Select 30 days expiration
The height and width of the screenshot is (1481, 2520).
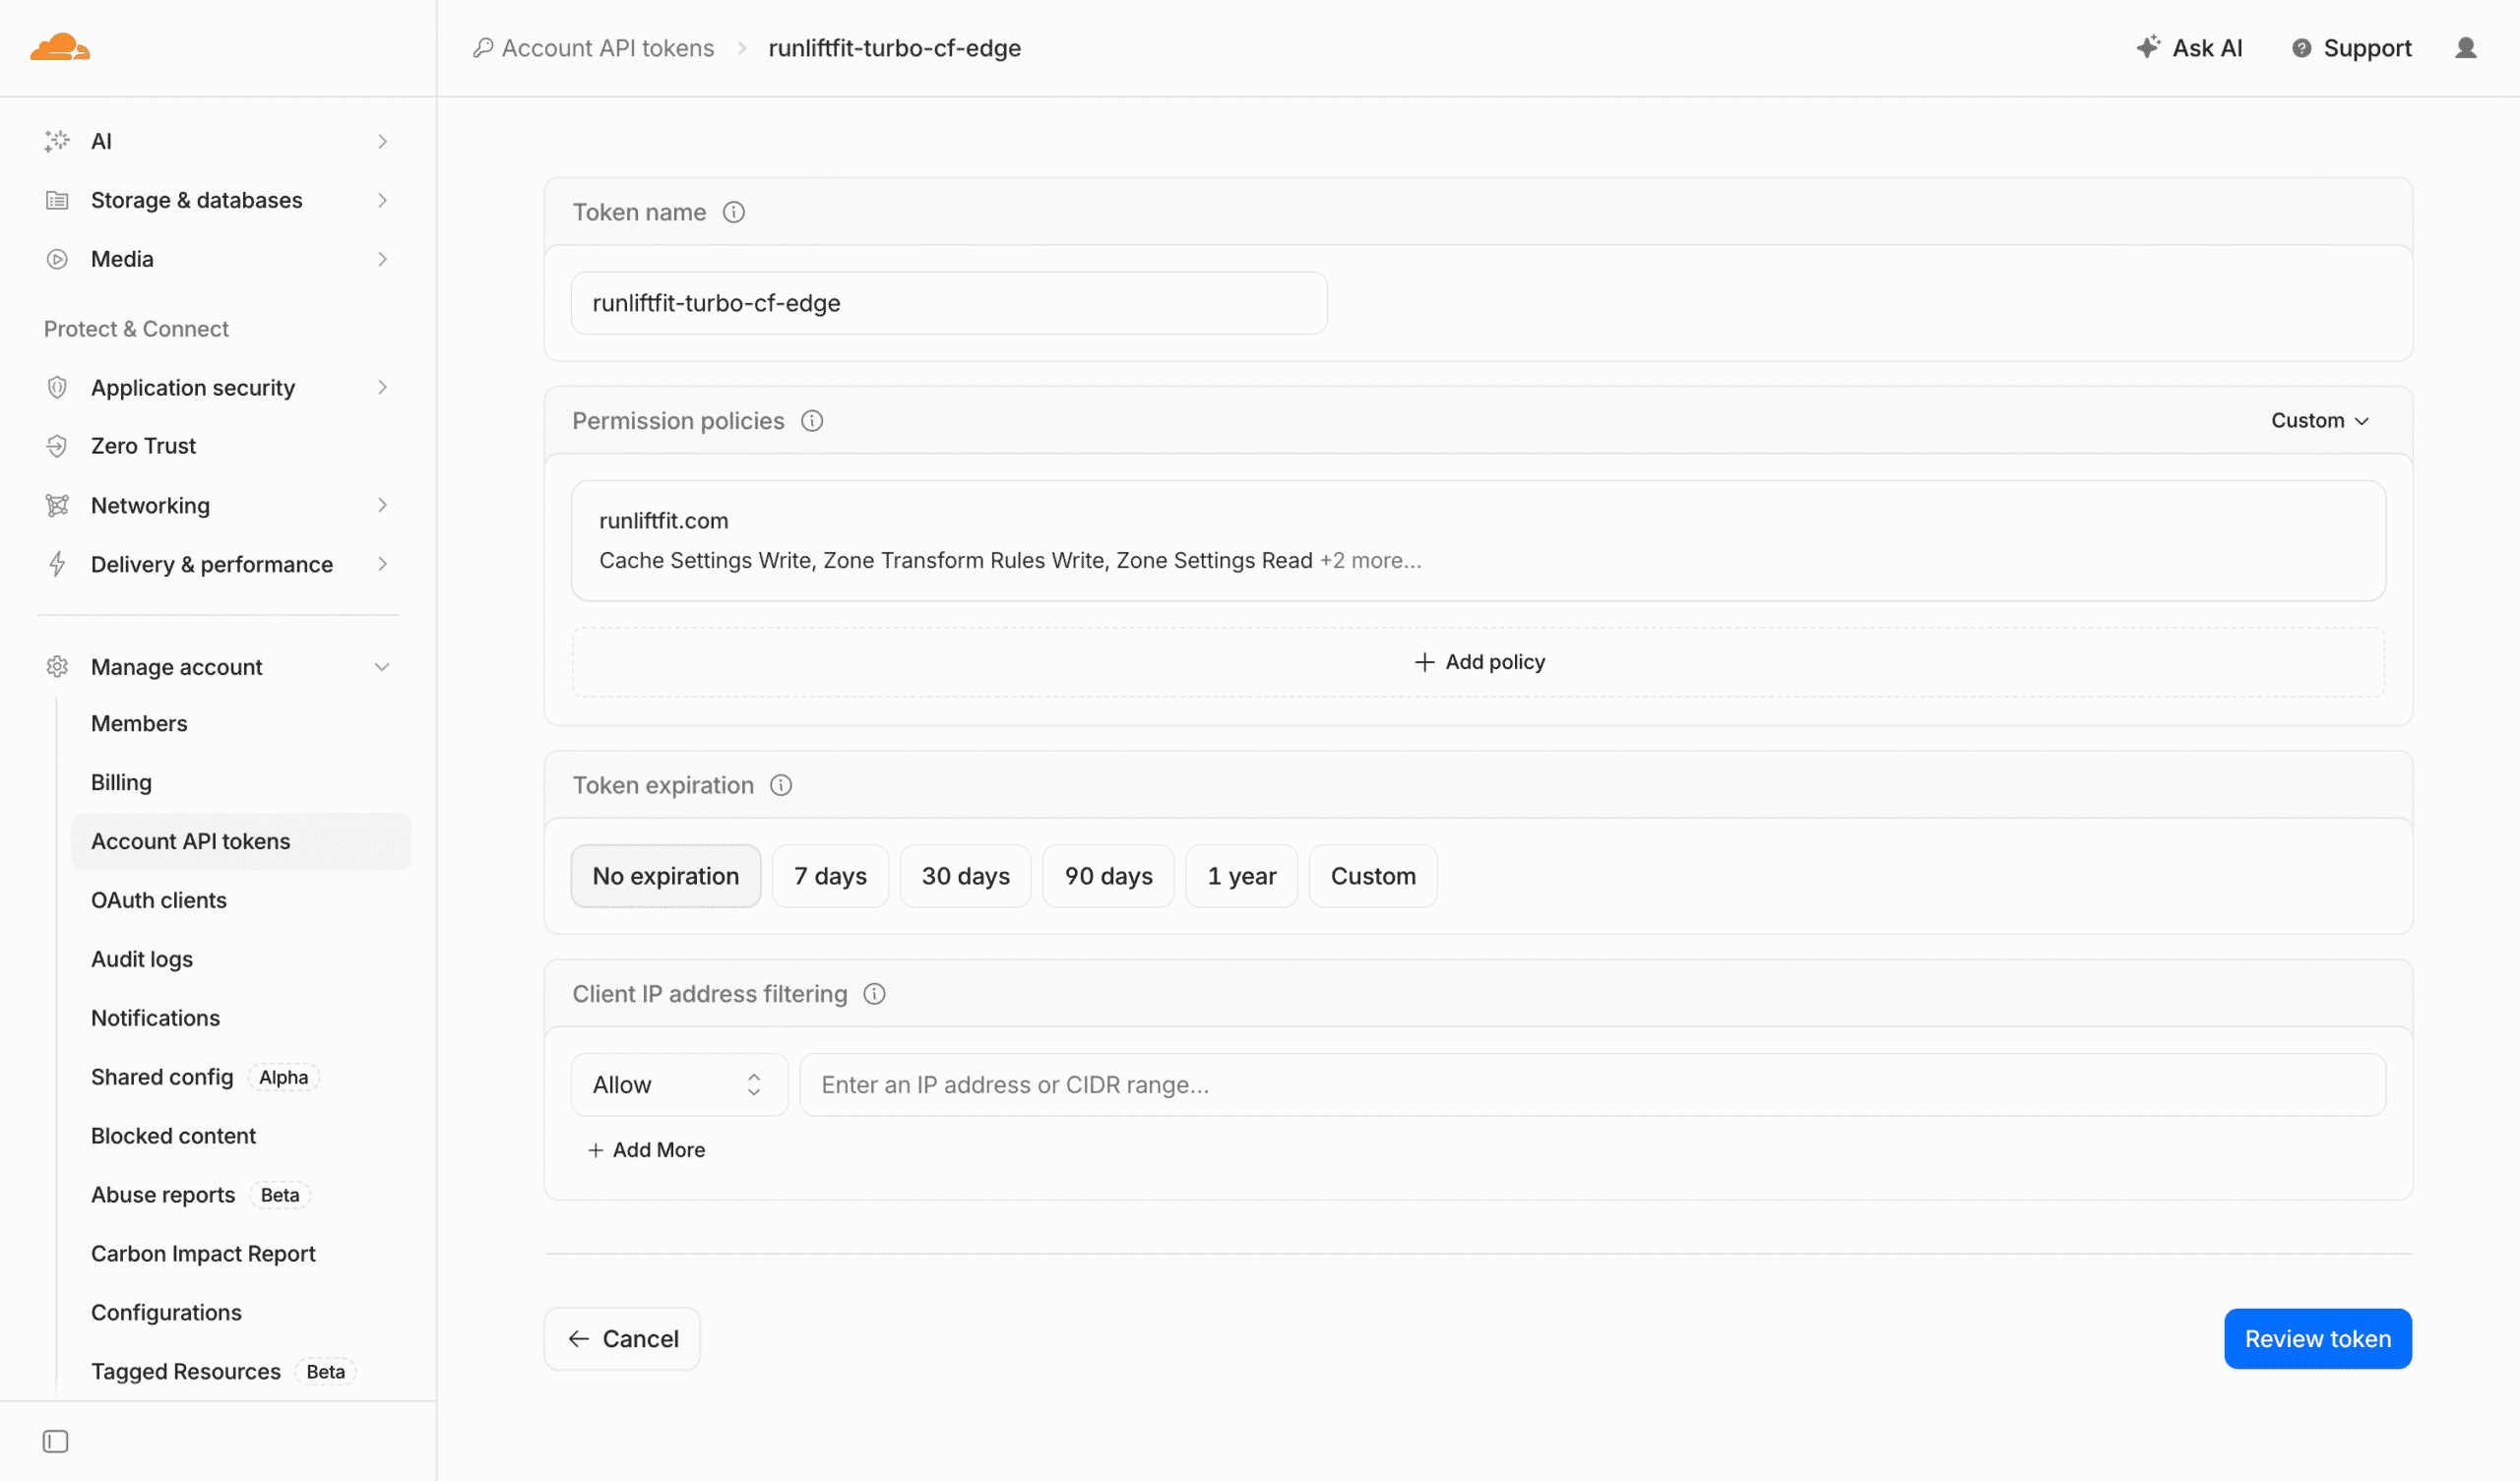[x=965, y=876]
